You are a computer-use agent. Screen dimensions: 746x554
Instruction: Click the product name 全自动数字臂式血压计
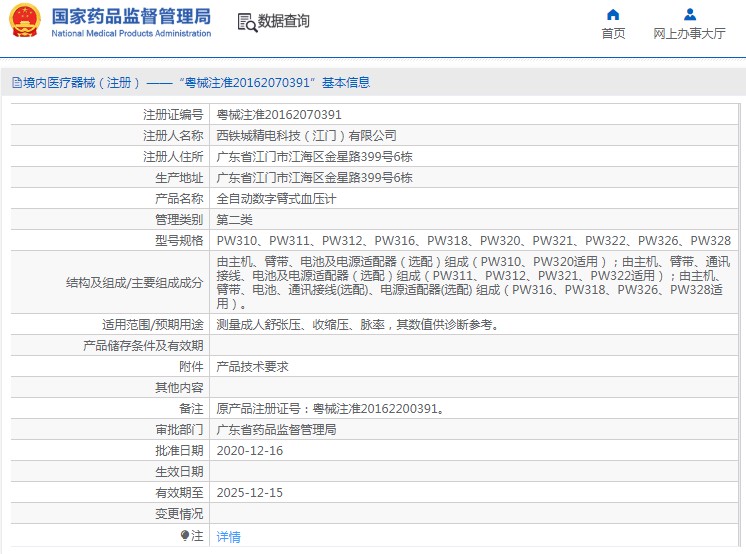[x=276, y=198]
